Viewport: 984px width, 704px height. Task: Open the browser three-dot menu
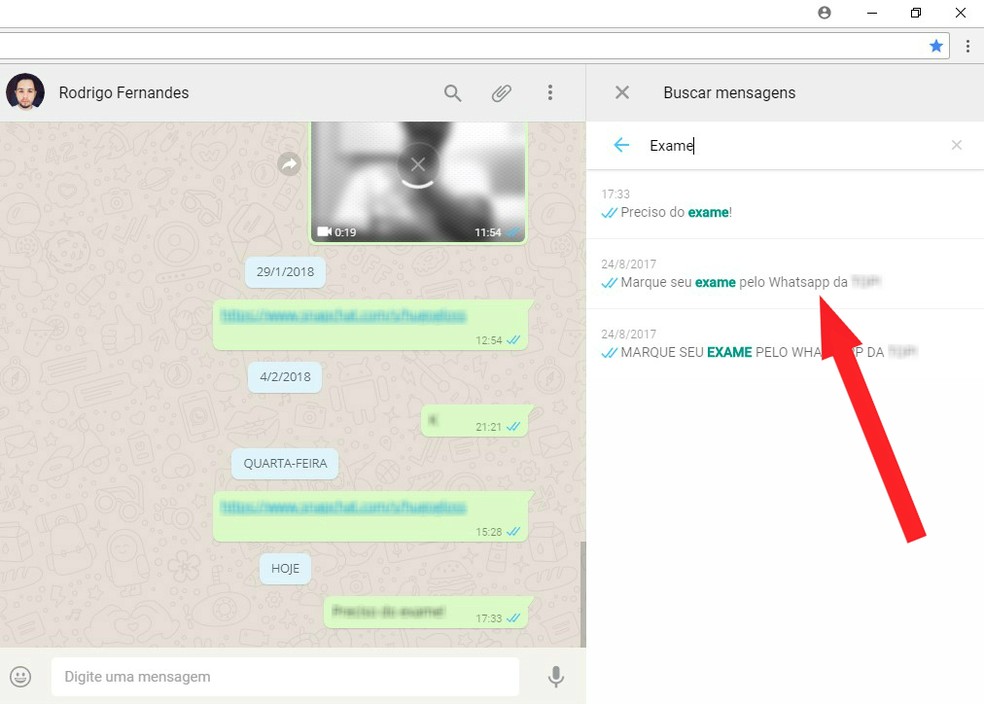(968, 46)
